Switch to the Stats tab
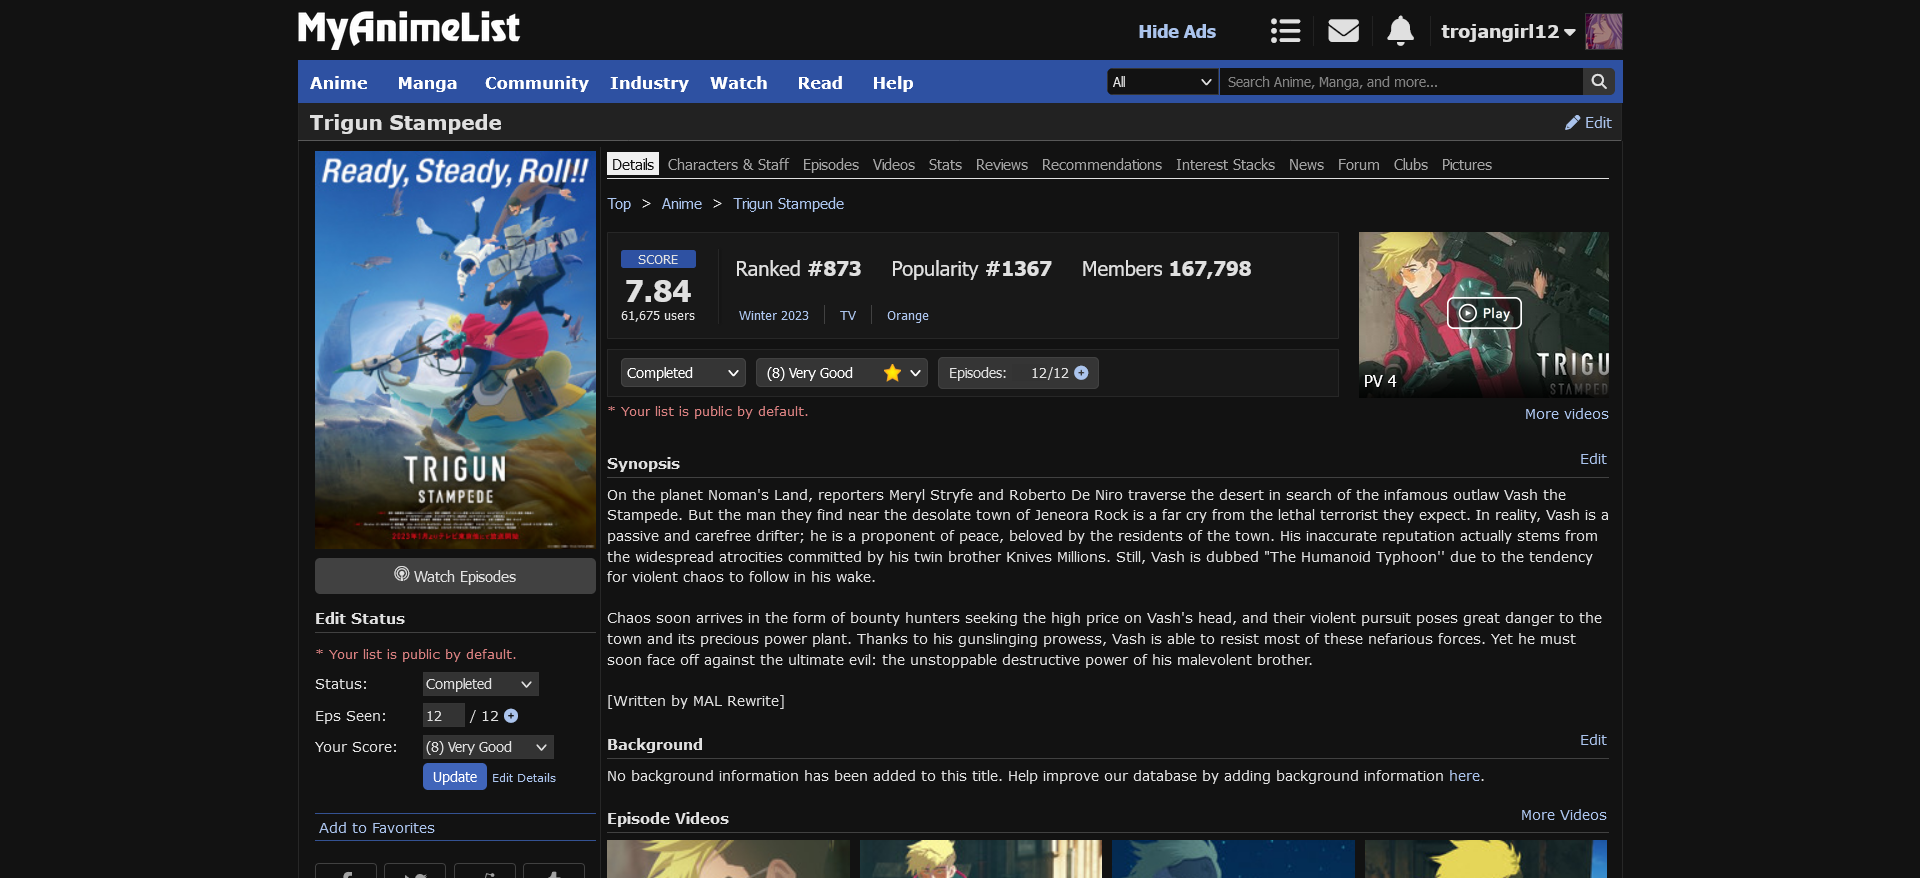 click(945, 165)
